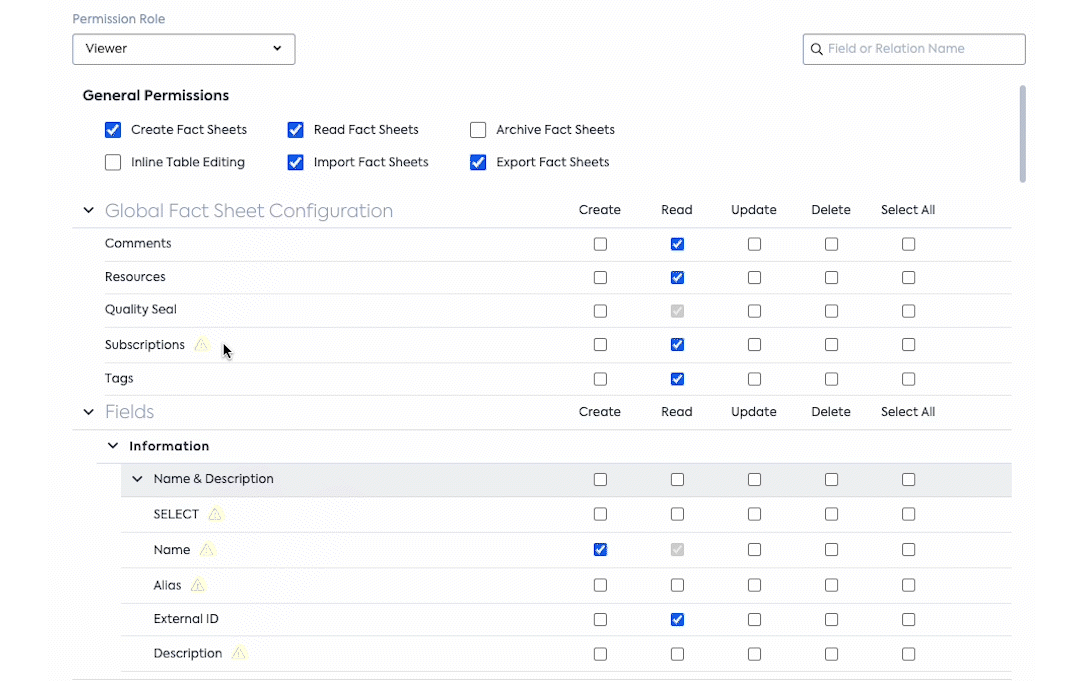Click the External ID row label
This screenshot has height=684, width=1082.
(x=186, y=619)
